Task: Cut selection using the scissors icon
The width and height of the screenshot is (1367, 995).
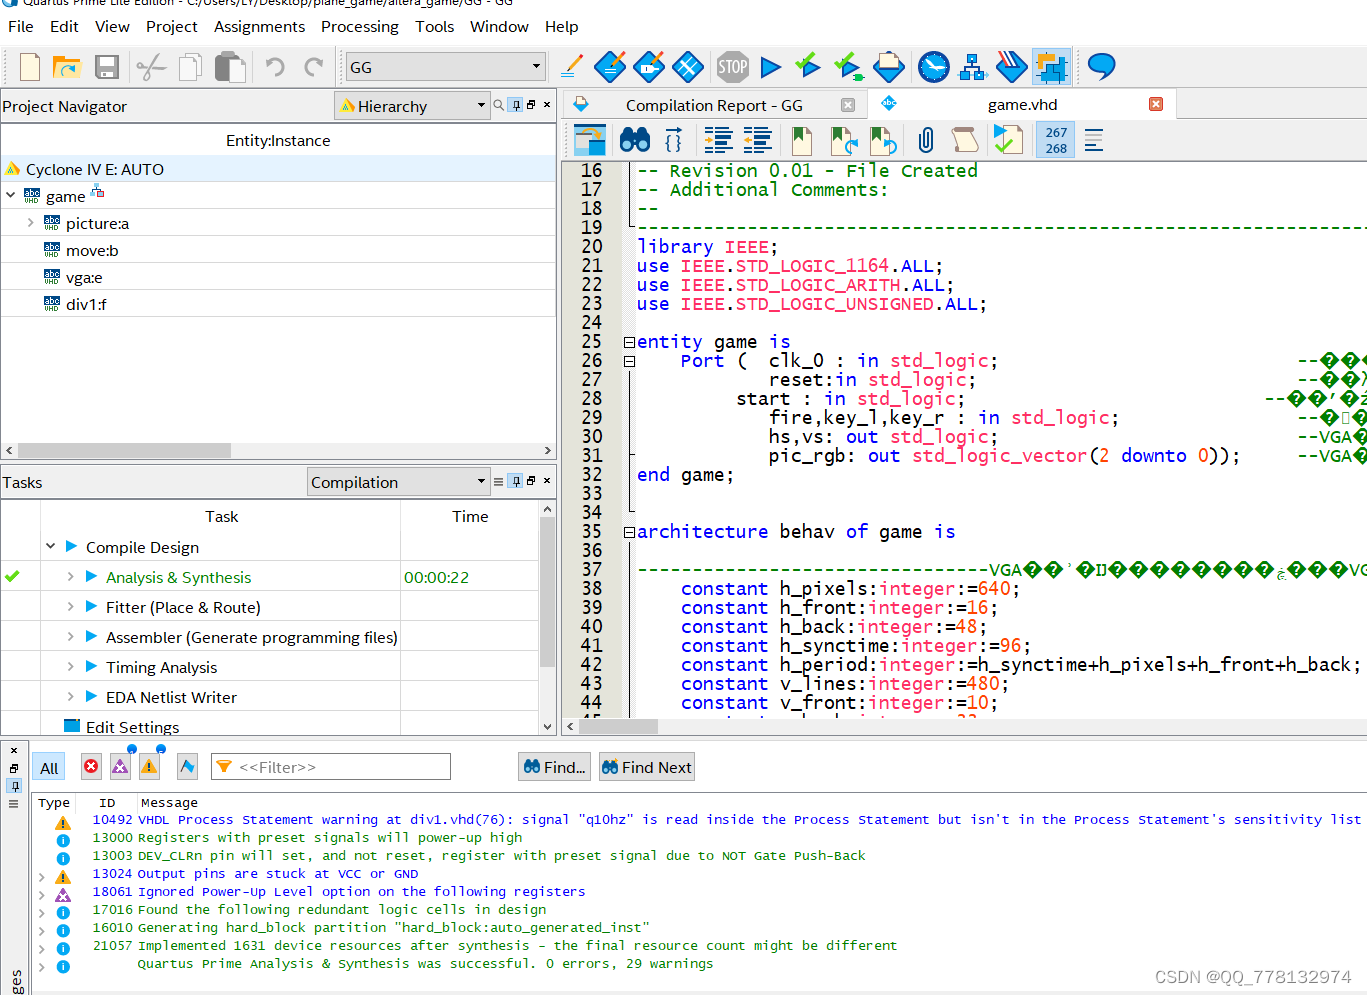Action: 151,67
